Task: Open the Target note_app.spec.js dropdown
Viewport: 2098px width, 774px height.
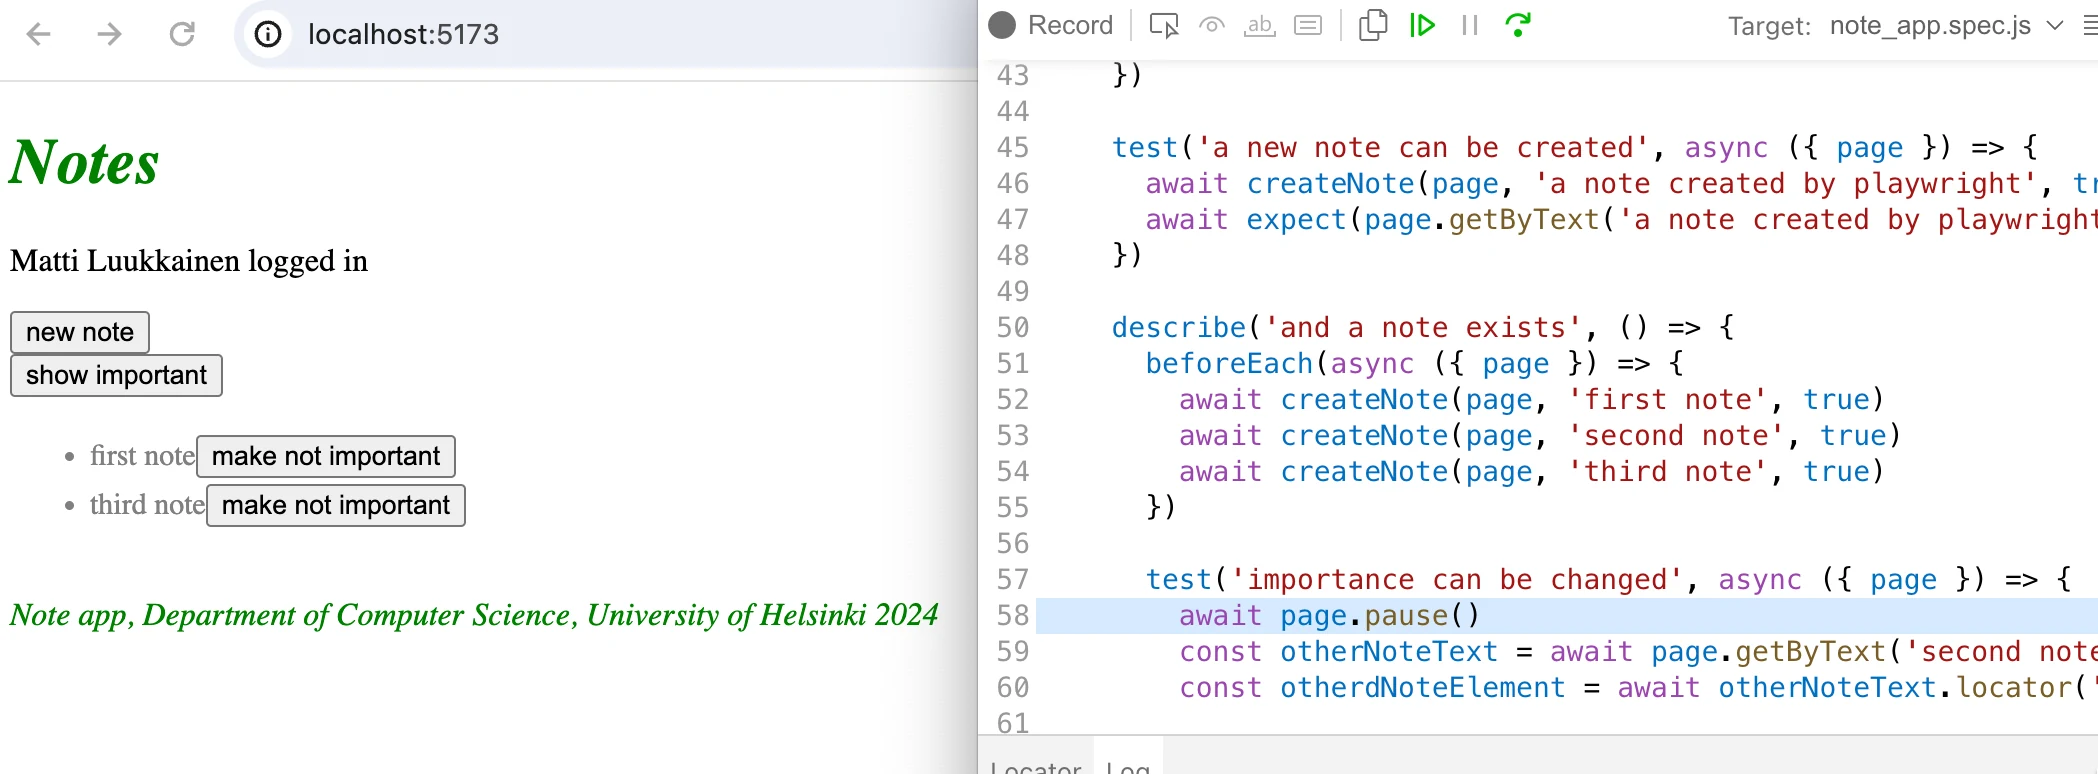Action: coord(1946,25)
